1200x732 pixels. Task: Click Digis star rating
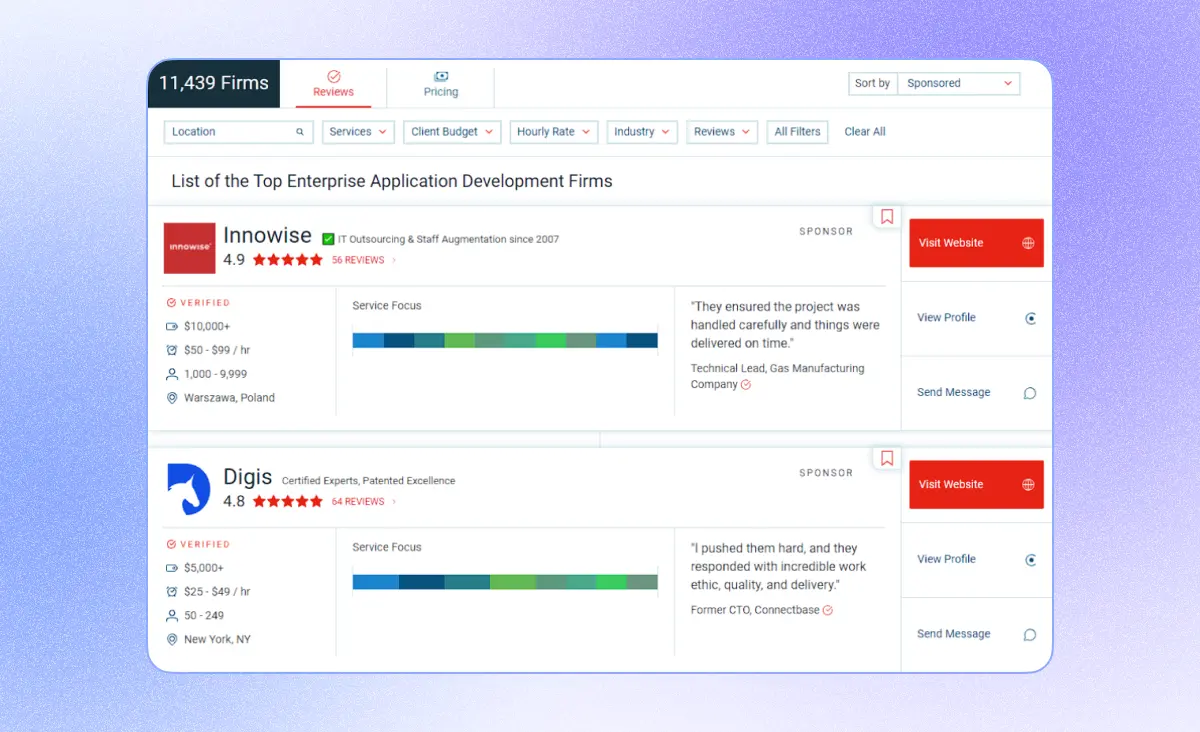click(288, 502)
